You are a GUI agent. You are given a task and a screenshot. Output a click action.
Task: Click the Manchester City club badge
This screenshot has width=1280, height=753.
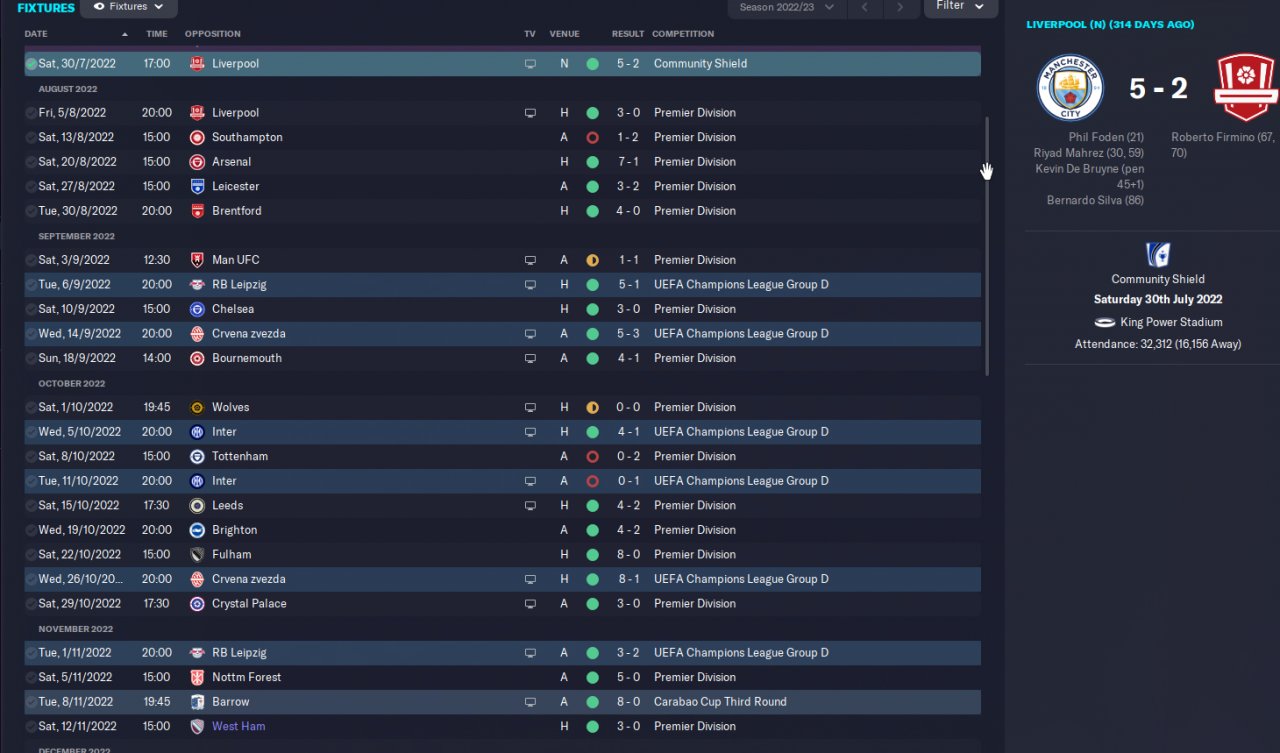(x=1069, y=88)
